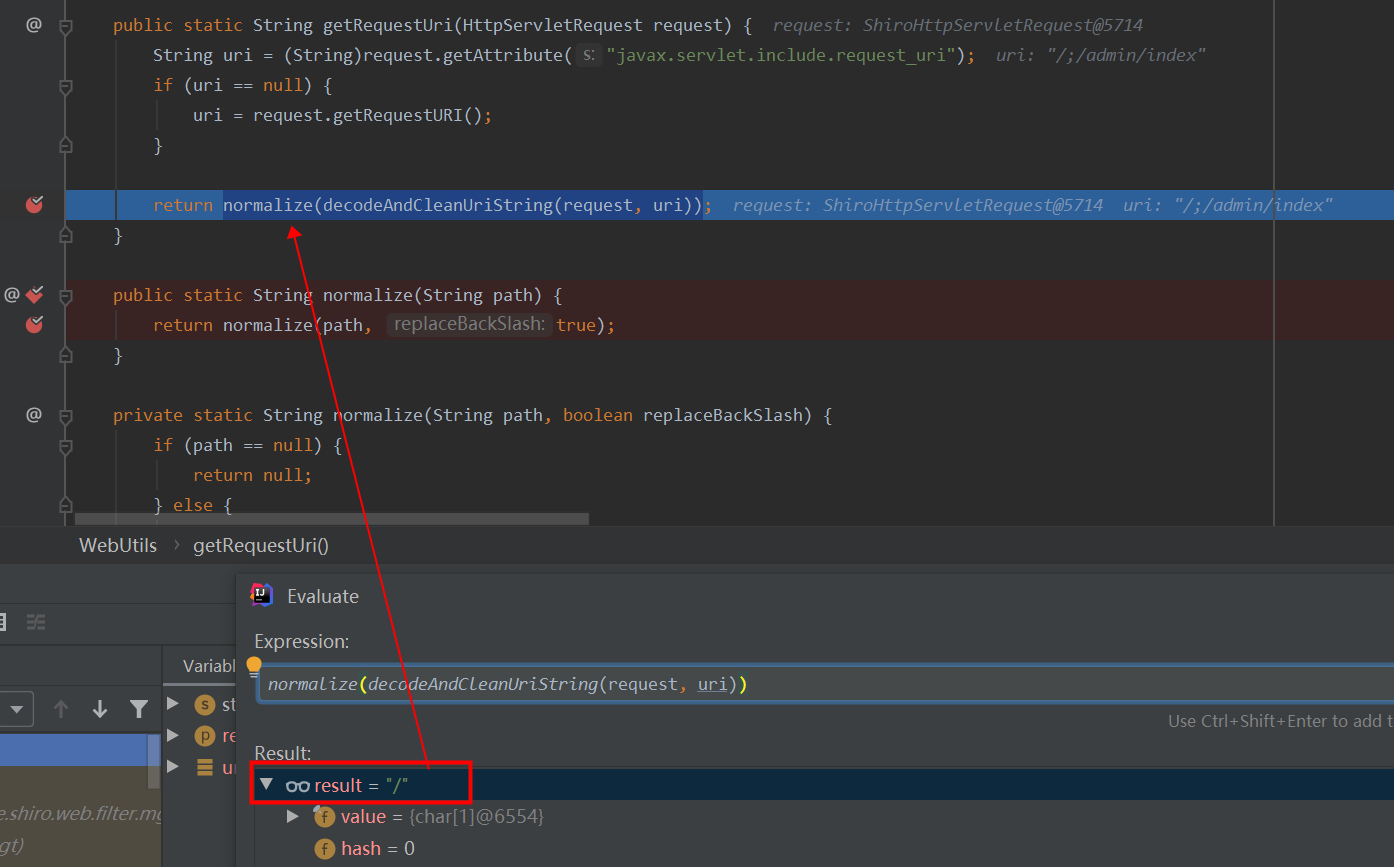Click inside the Expression input field
Image resolution: width=1394 pixels, height=867 pixels.
825,684
